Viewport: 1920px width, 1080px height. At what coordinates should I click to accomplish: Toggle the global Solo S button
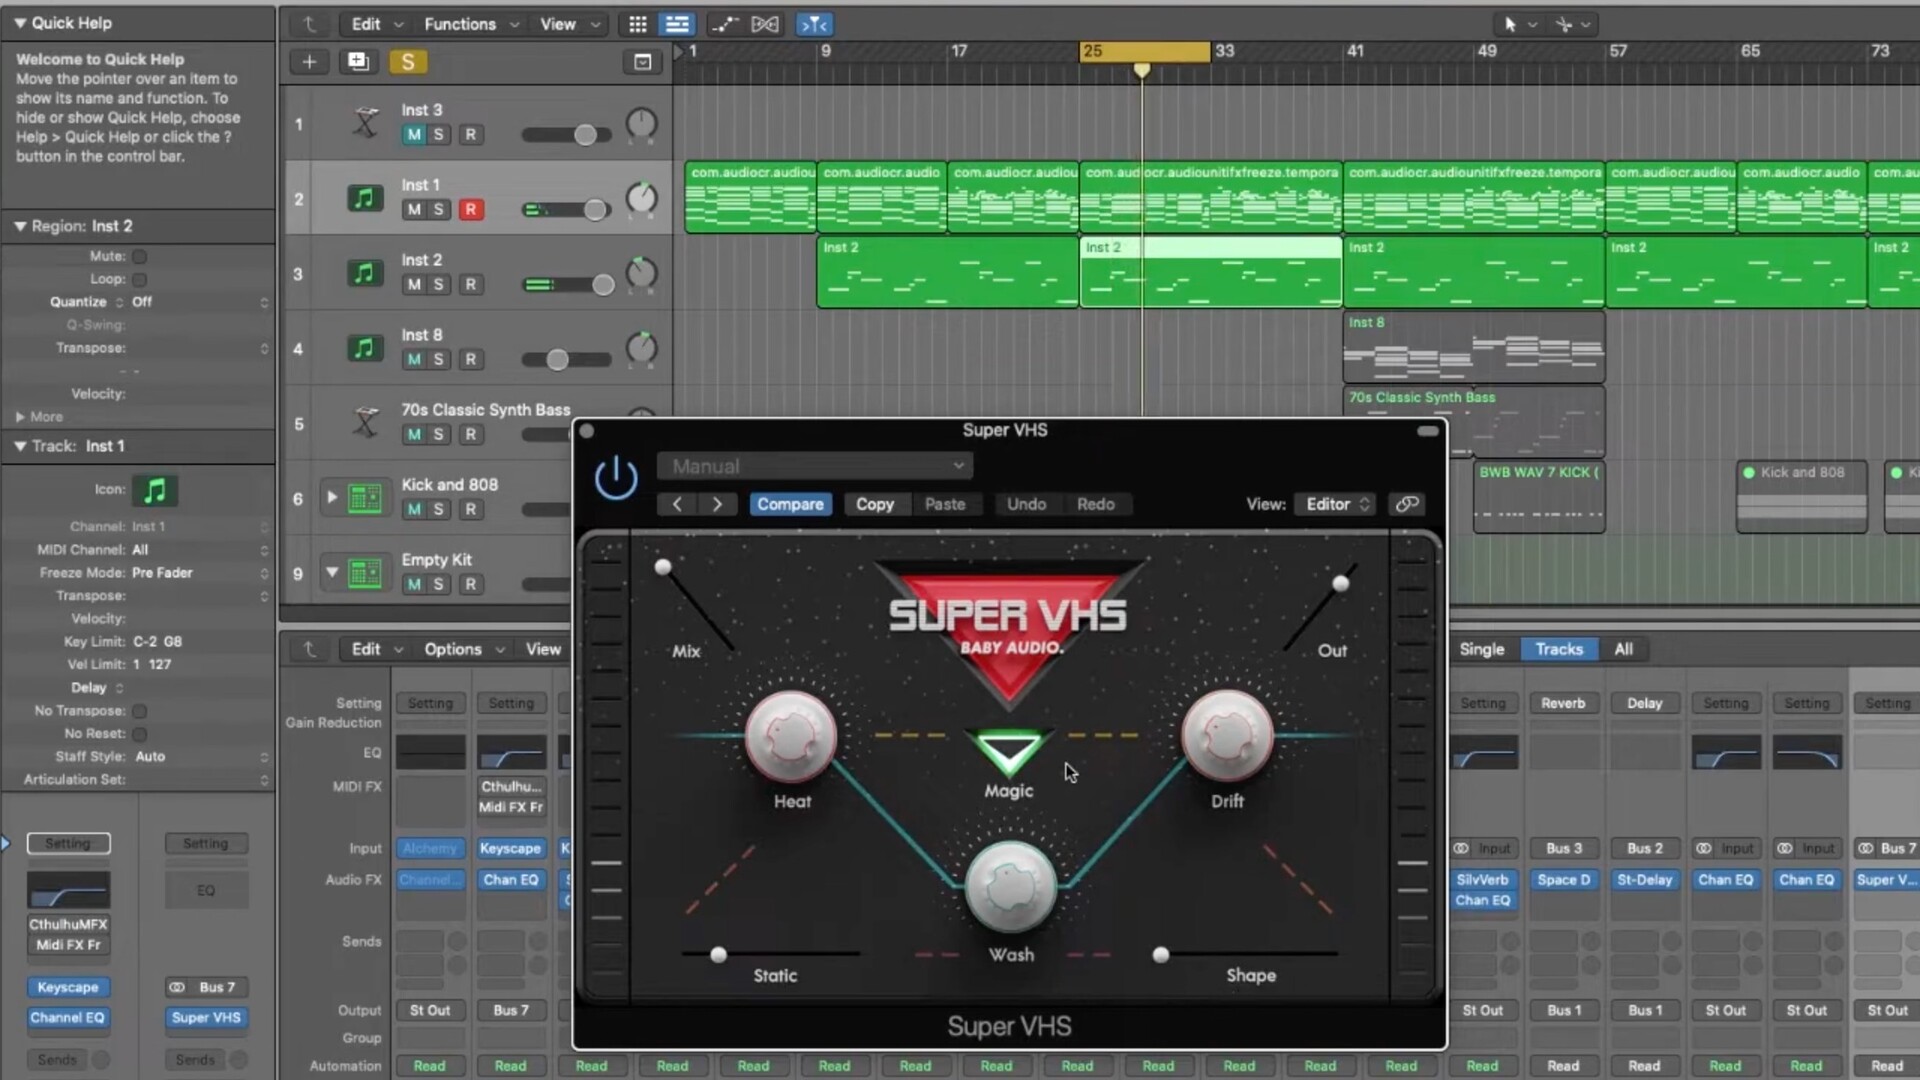click(x=407, y=62)
